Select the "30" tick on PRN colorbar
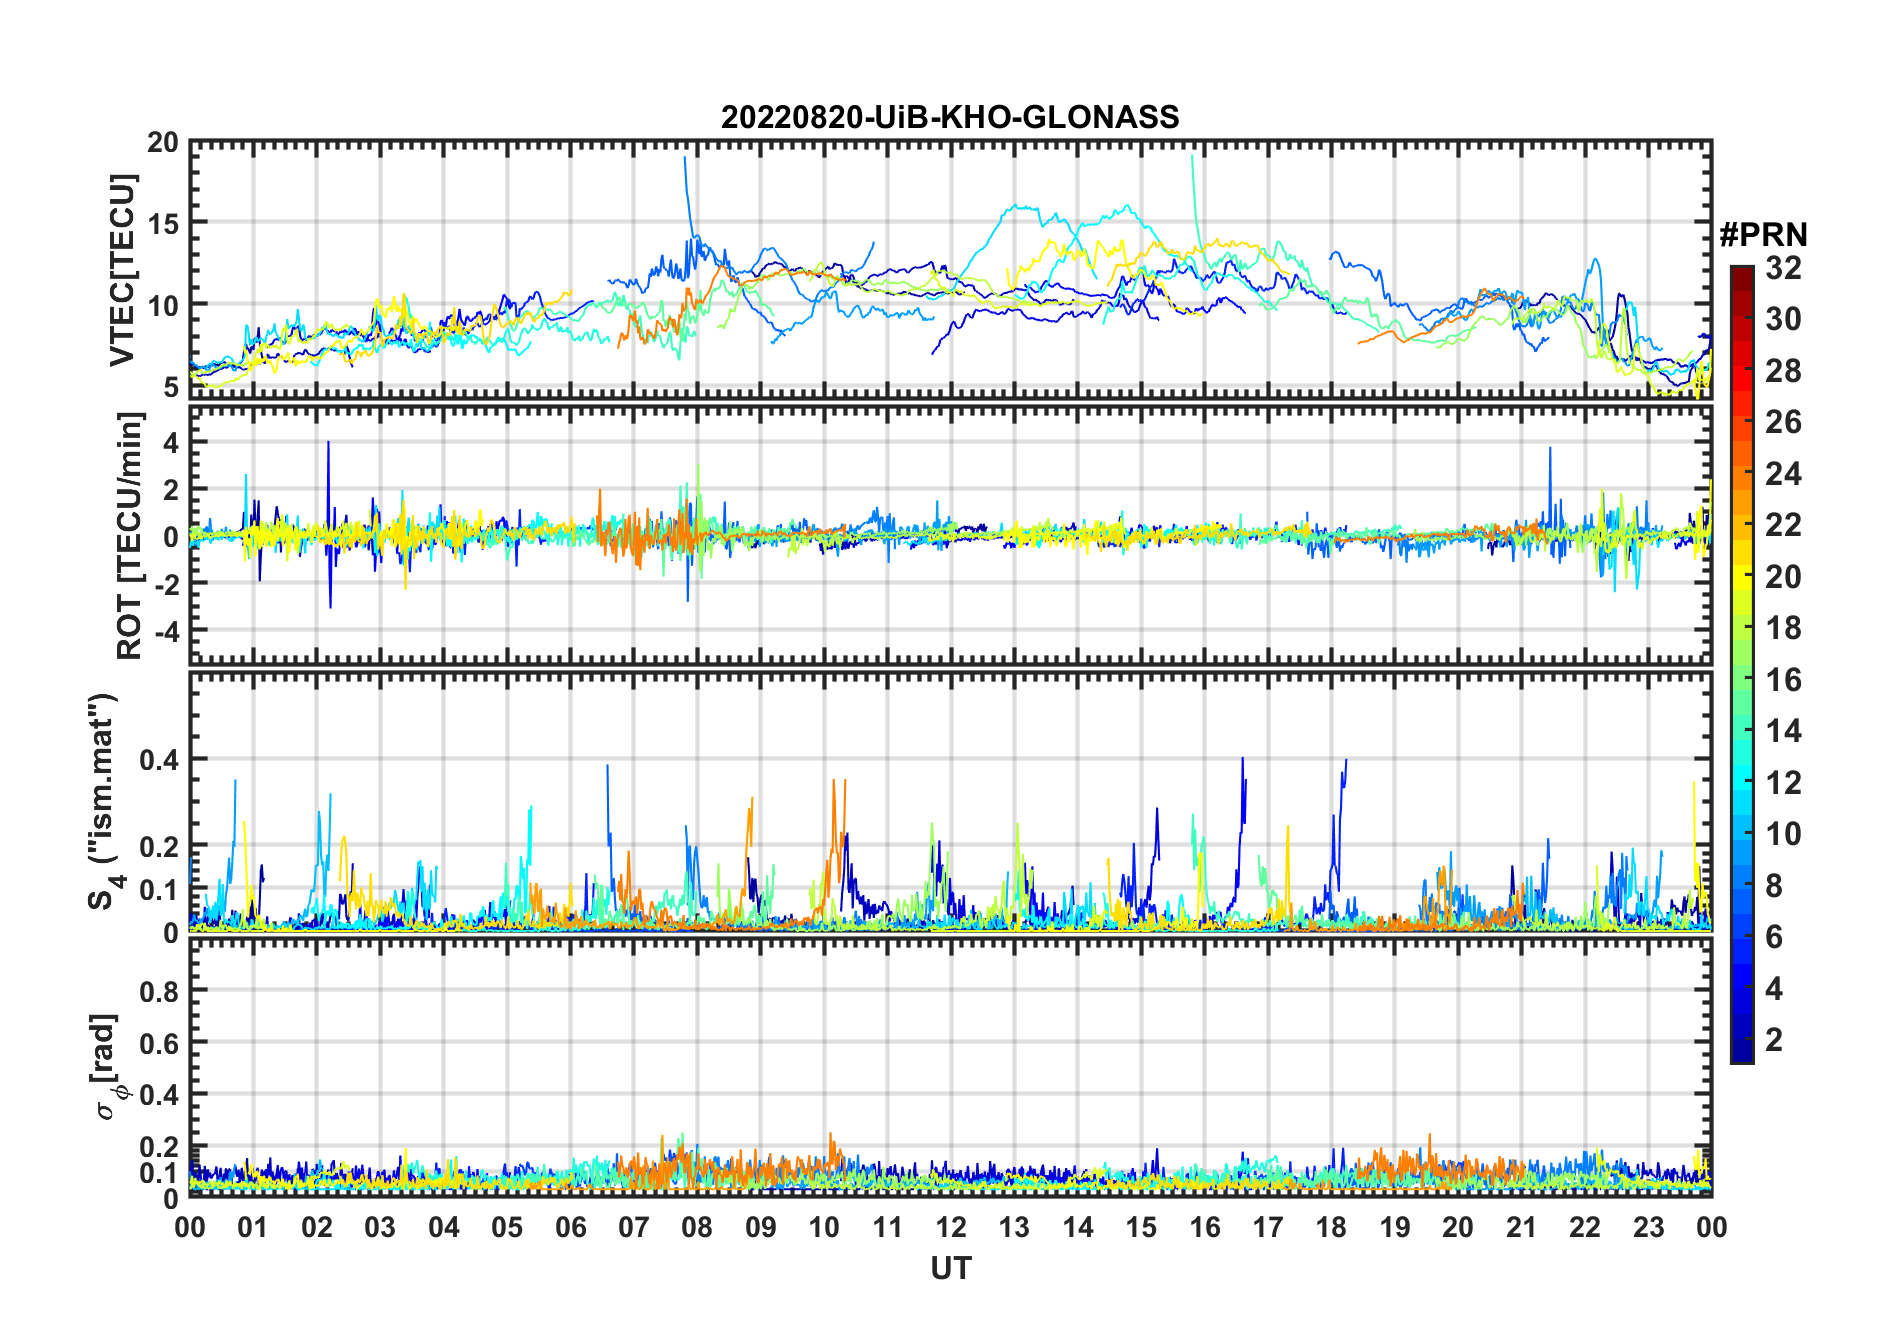This screenshot has width=1902, height=1330. point(1783,319)
